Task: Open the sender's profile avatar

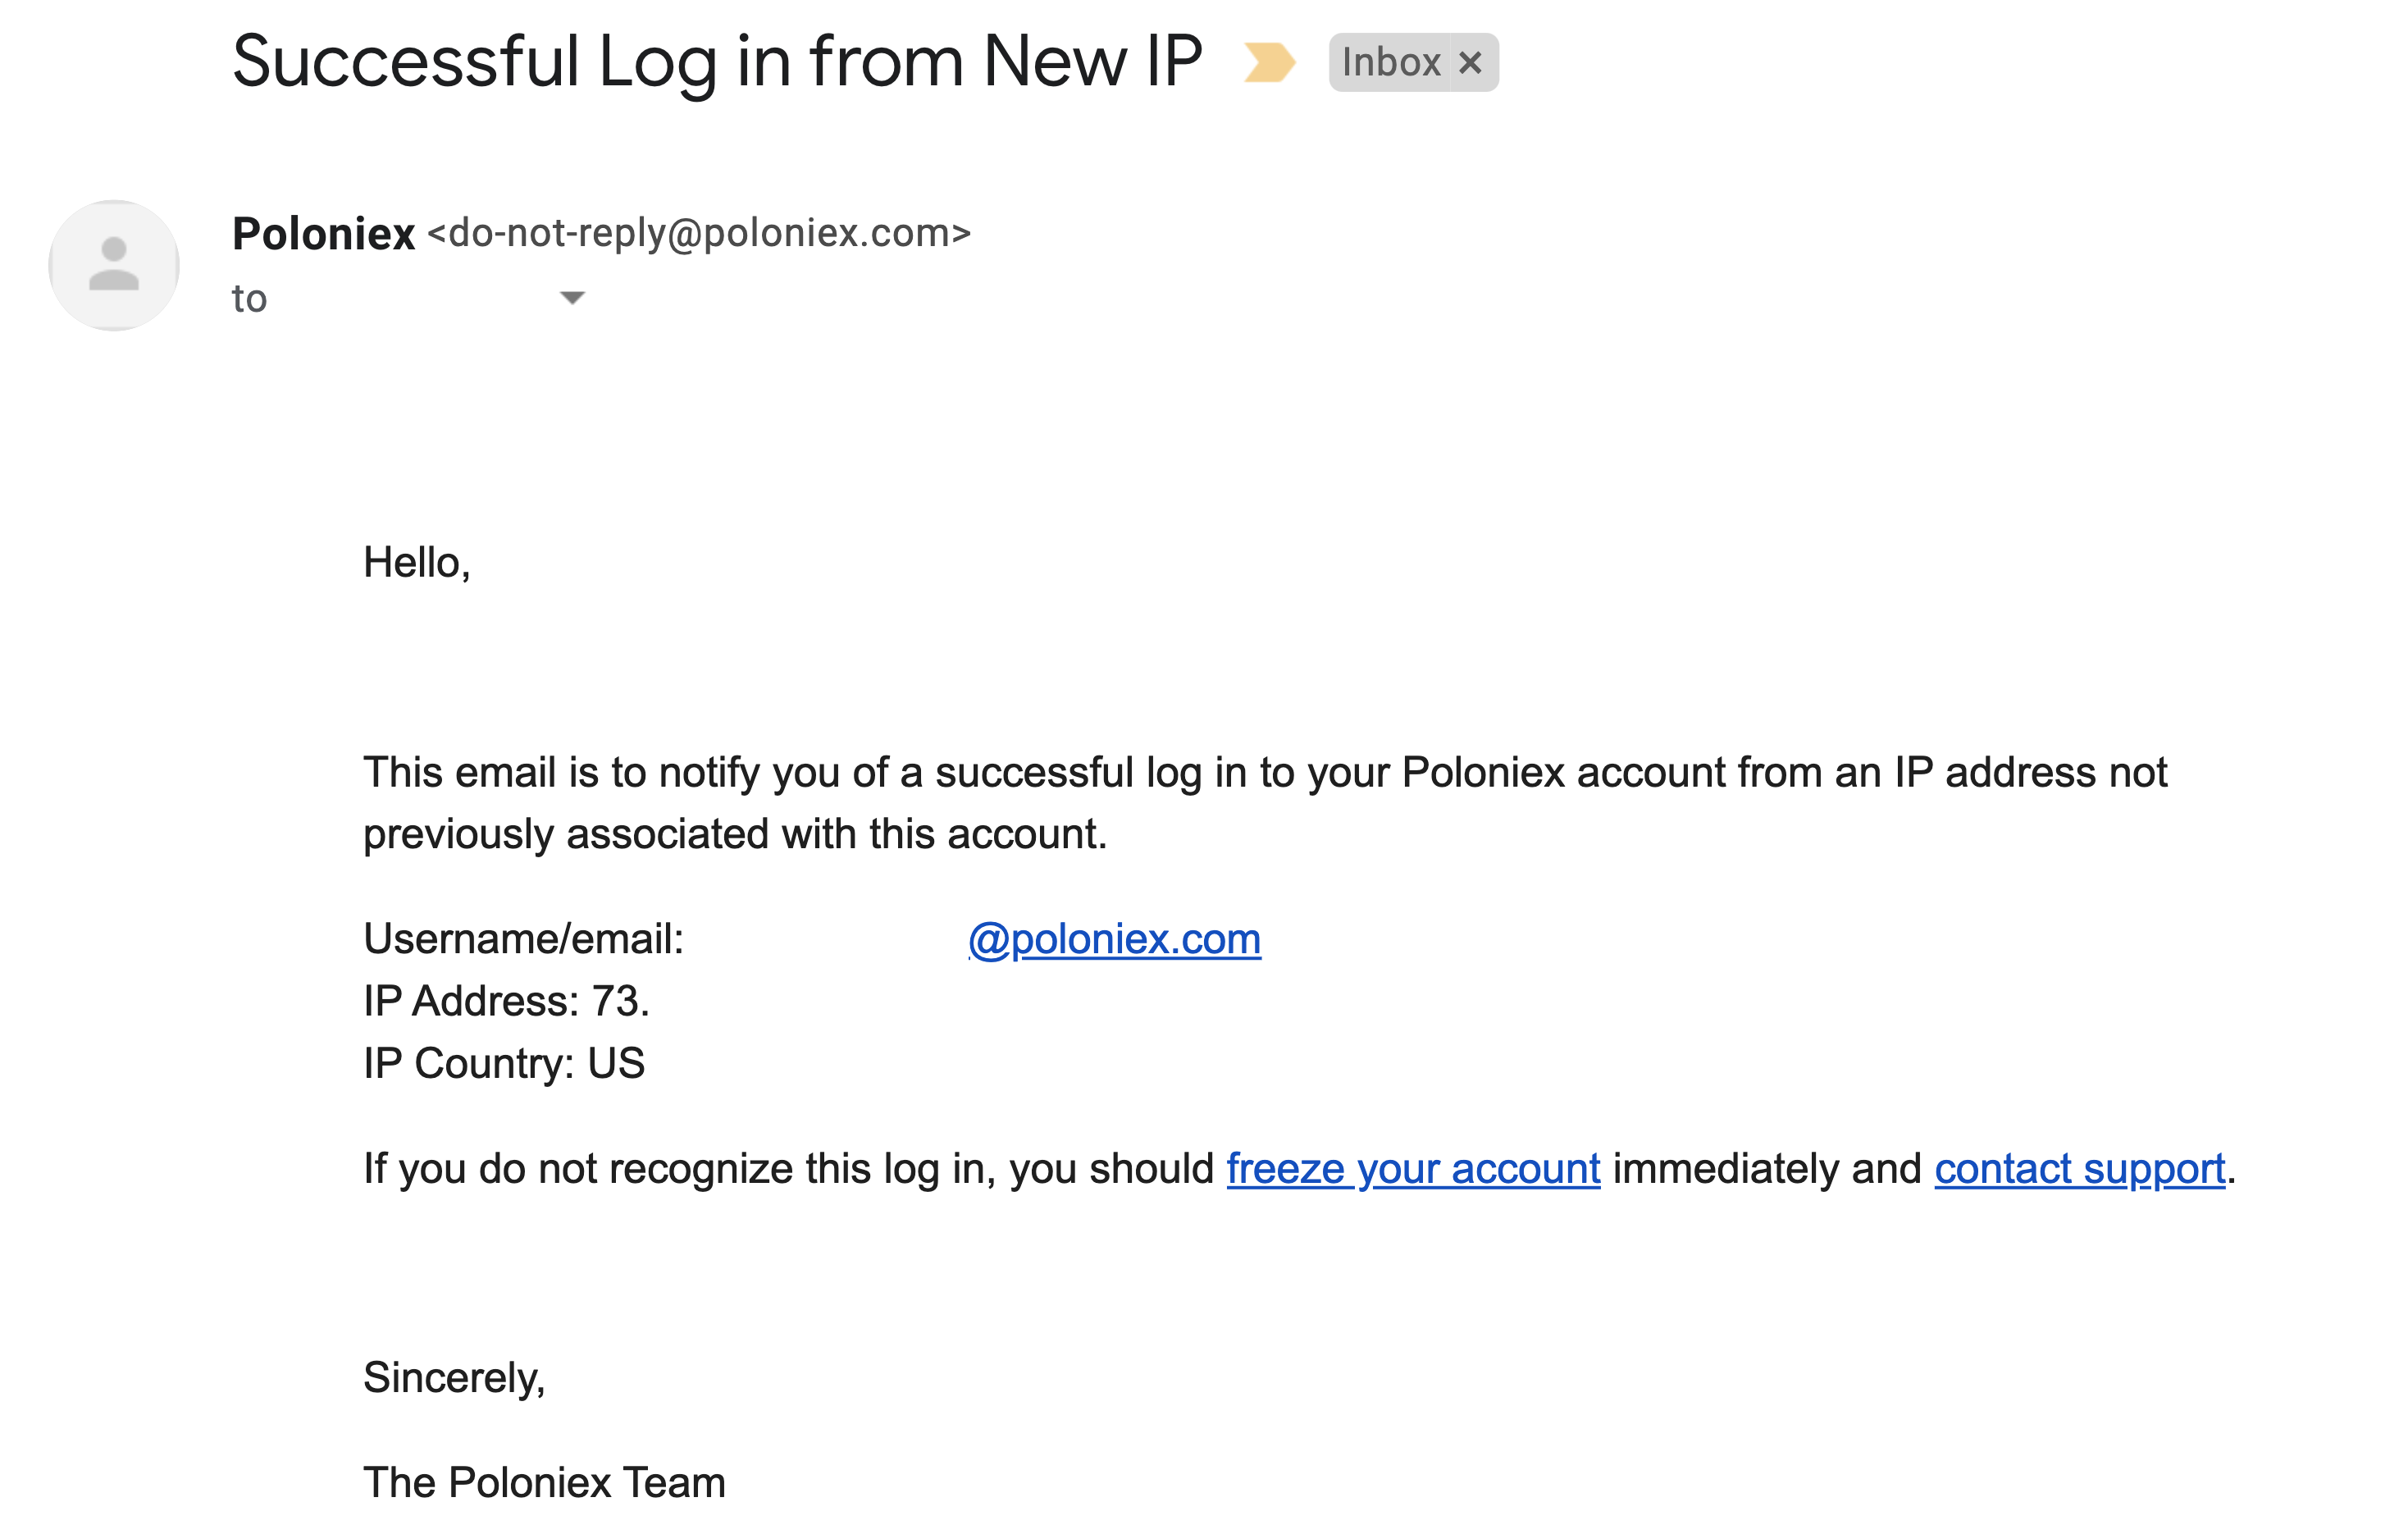Action: [114, 265]
